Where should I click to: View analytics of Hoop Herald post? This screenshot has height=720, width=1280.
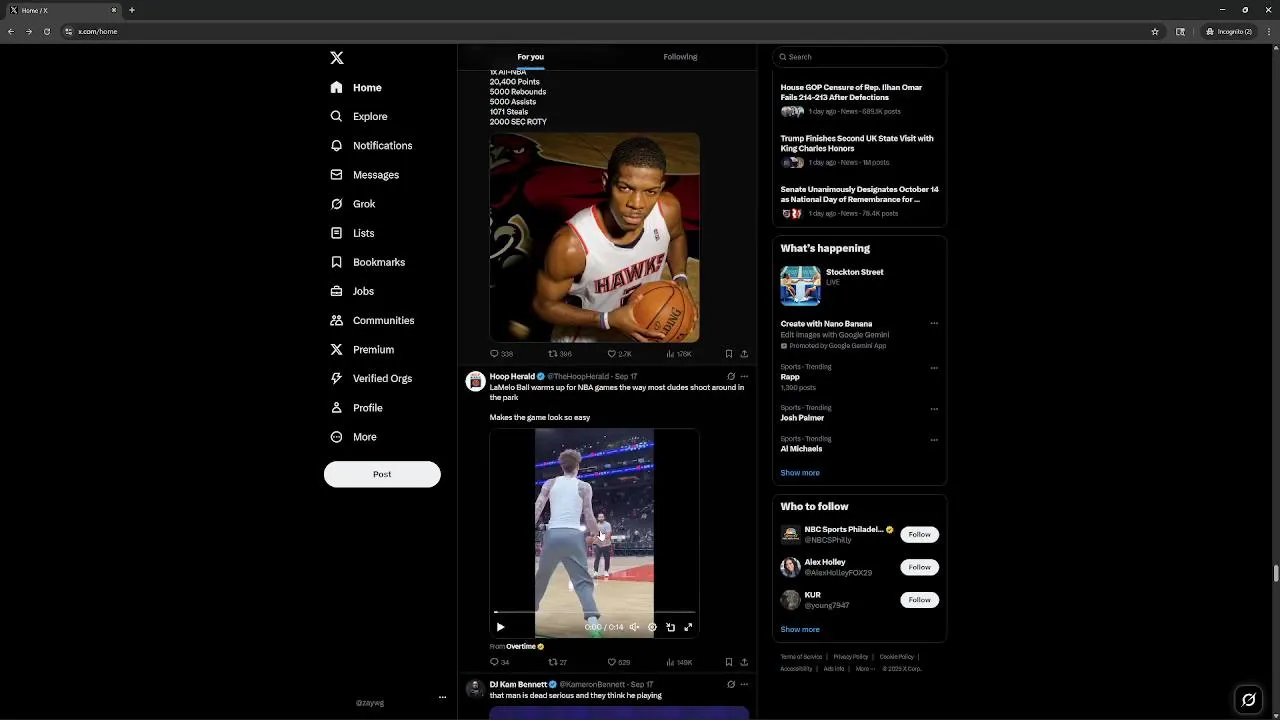[x=678, y=662]
